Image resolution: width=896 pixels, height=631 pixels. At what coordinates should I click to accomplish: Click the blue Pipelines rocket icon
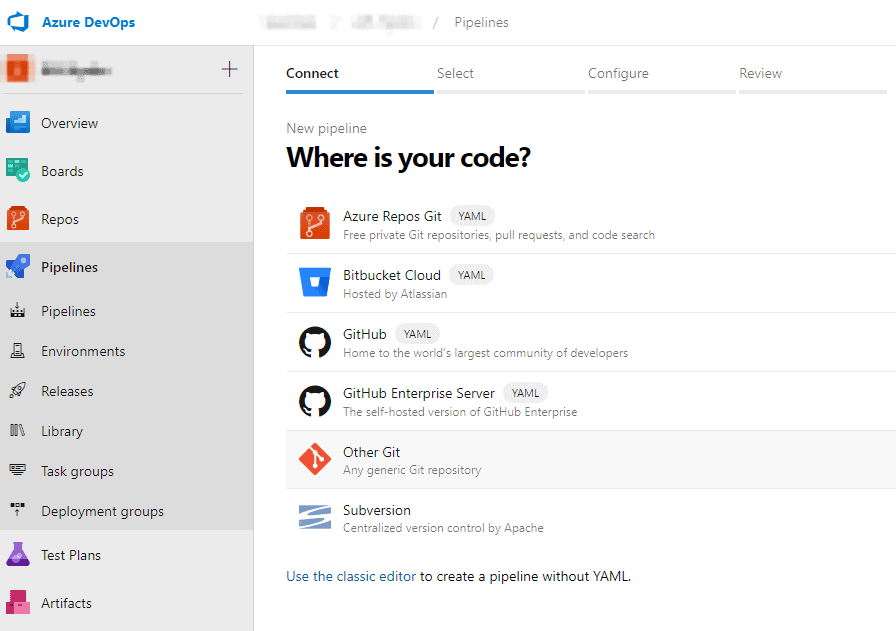click(x=18, y=266)
